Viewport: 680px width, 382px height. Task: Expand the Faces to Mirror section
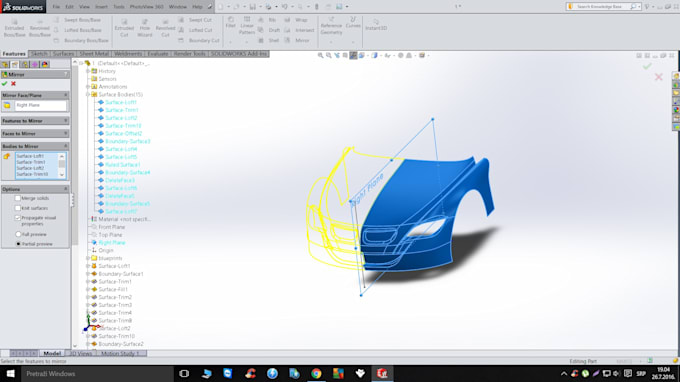tap(35, 134)
